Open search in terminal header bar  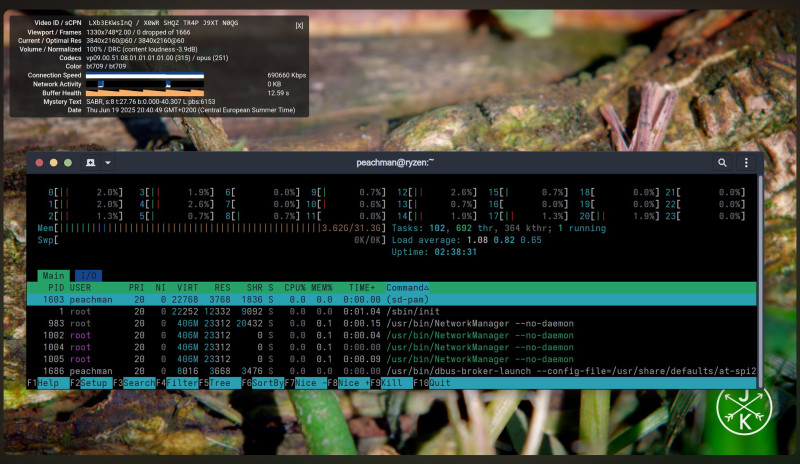click(722, 163)
